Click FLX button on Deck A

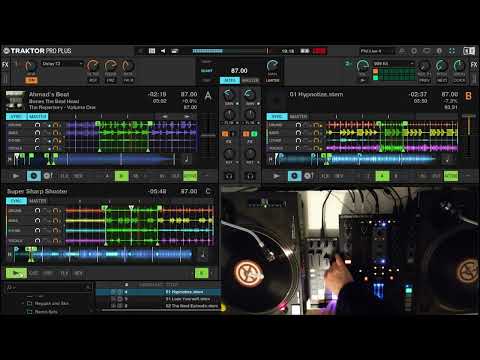[64, 176]
